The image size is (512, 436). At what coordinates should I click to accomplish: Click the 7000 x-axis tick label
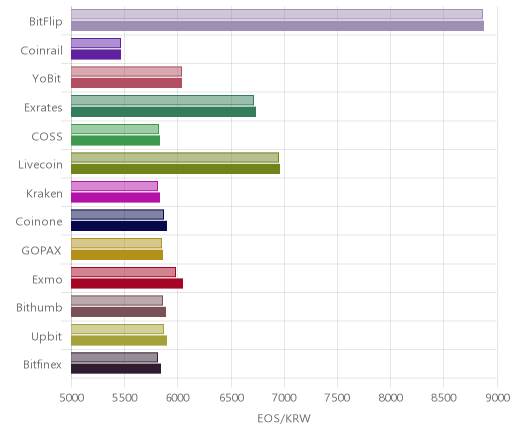284,398
